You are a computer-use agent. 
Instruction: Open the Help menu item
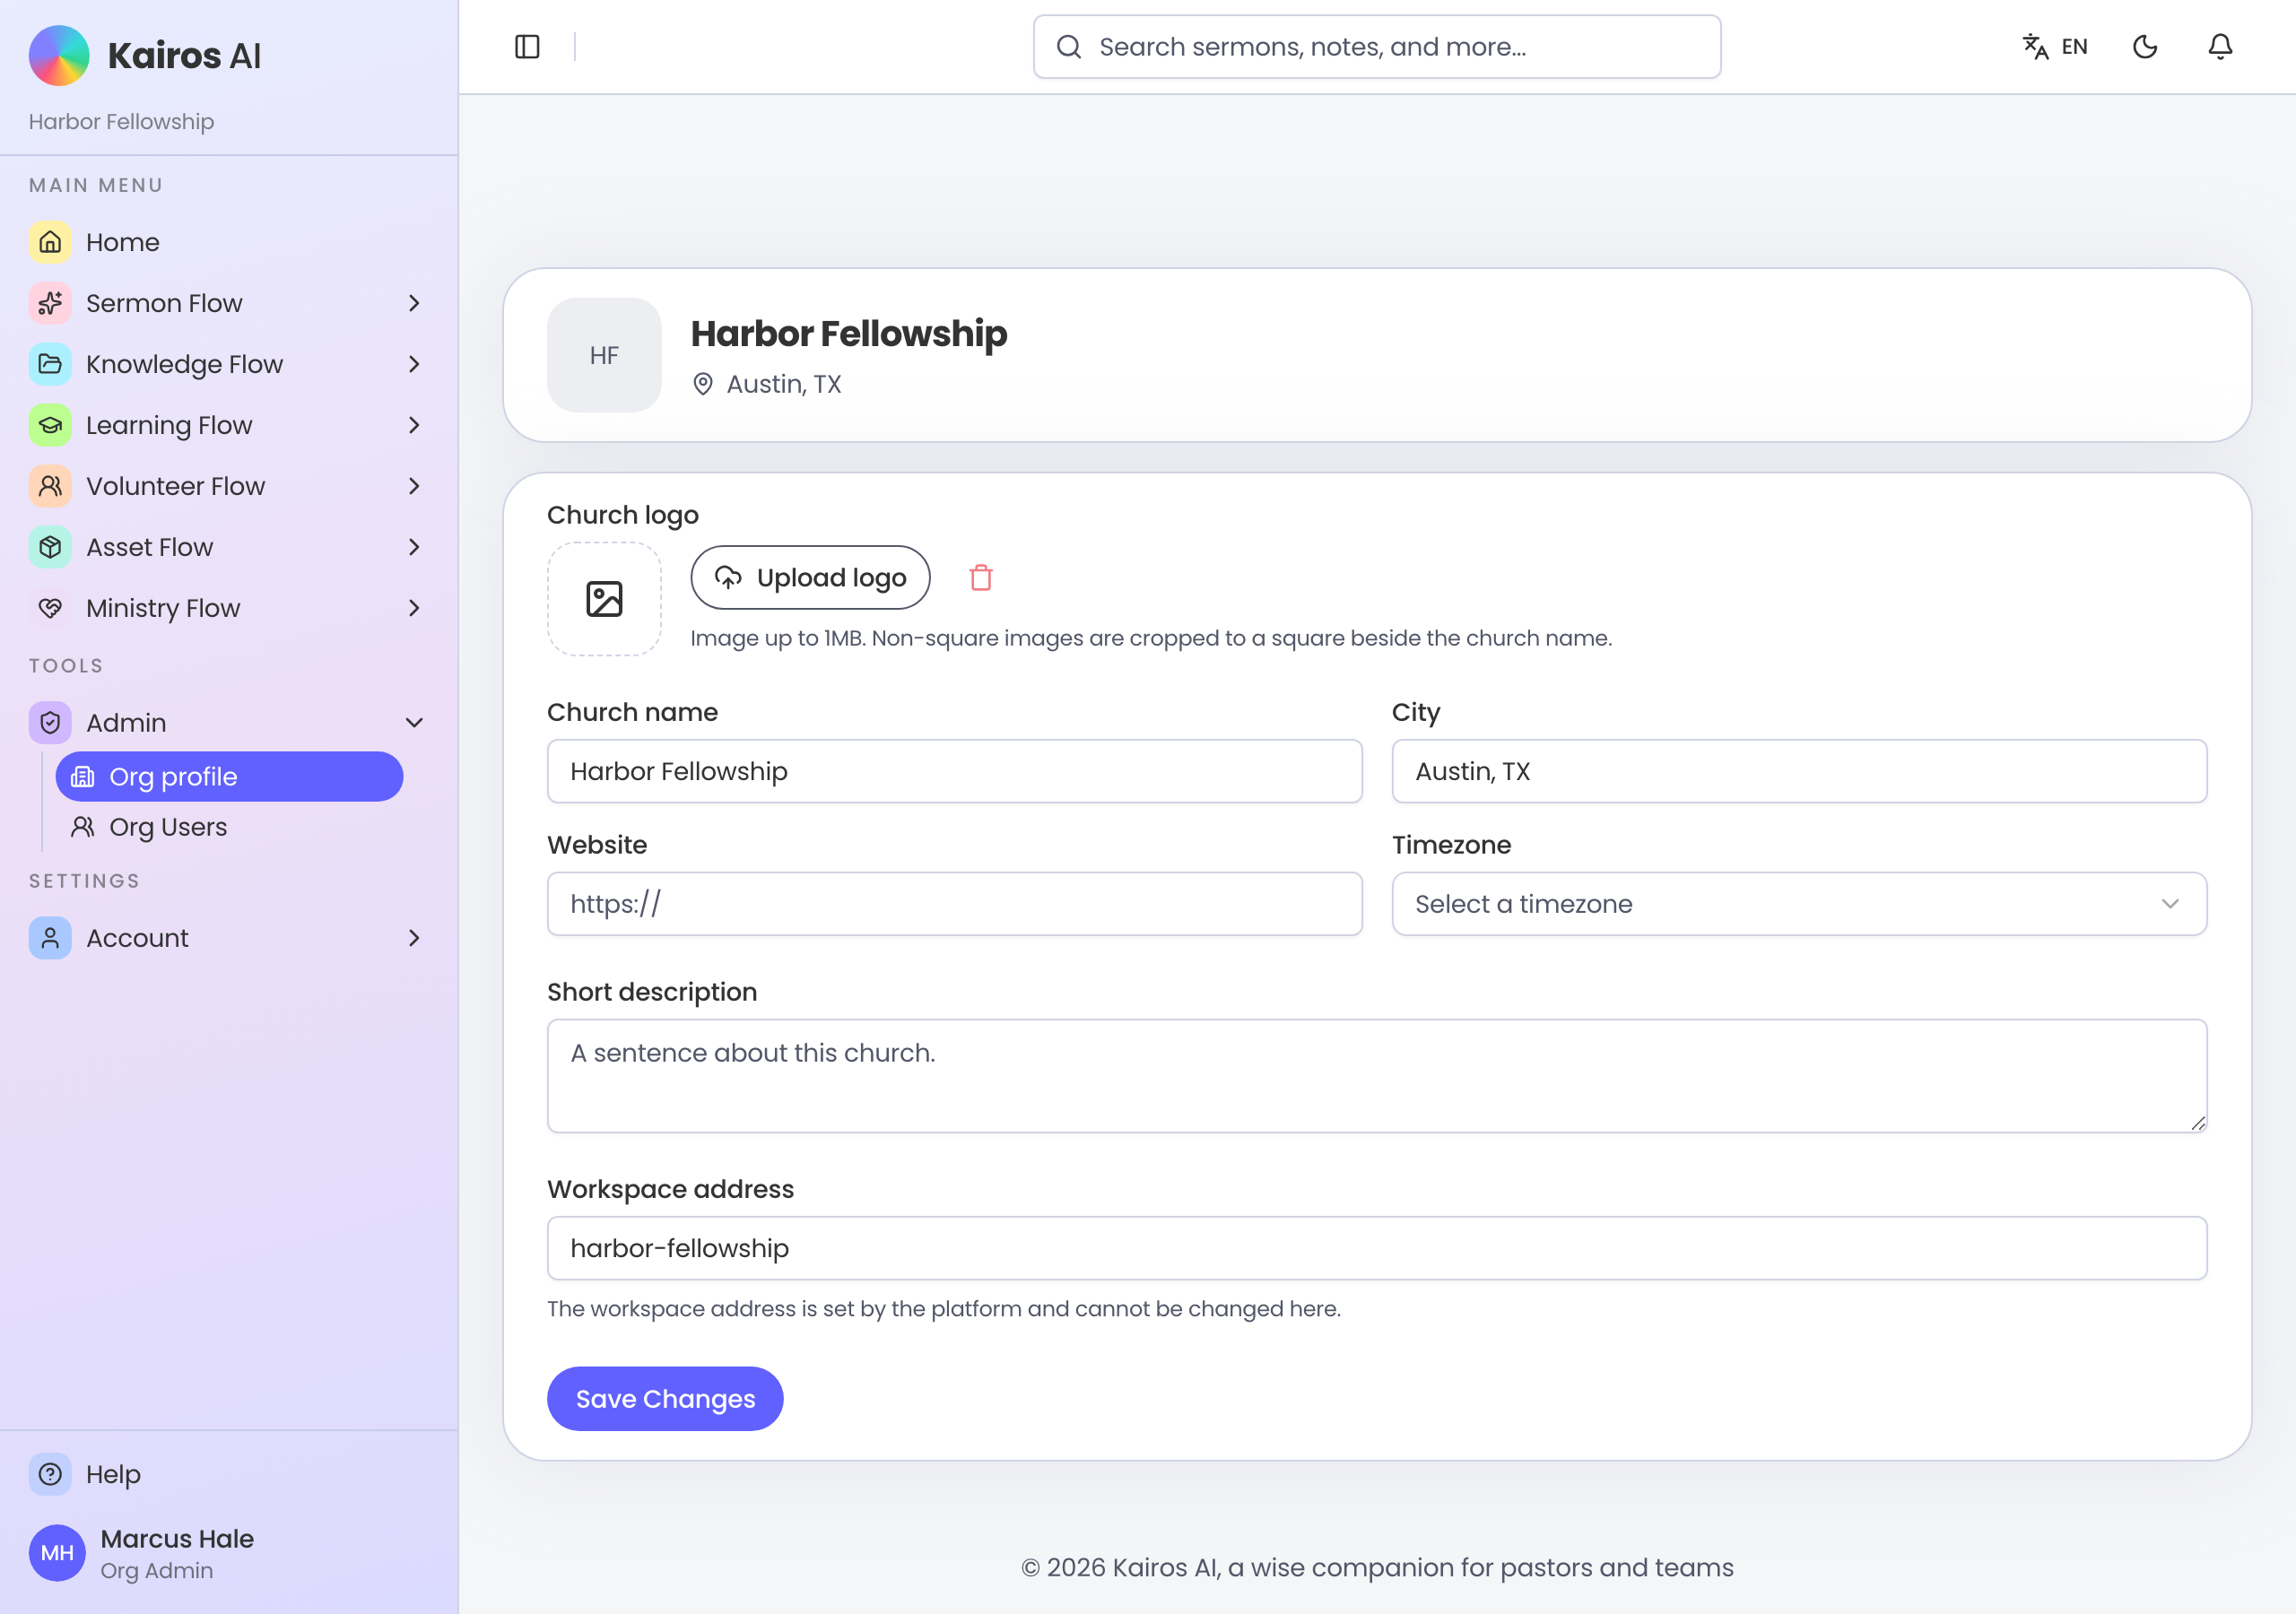[229, 1474]
